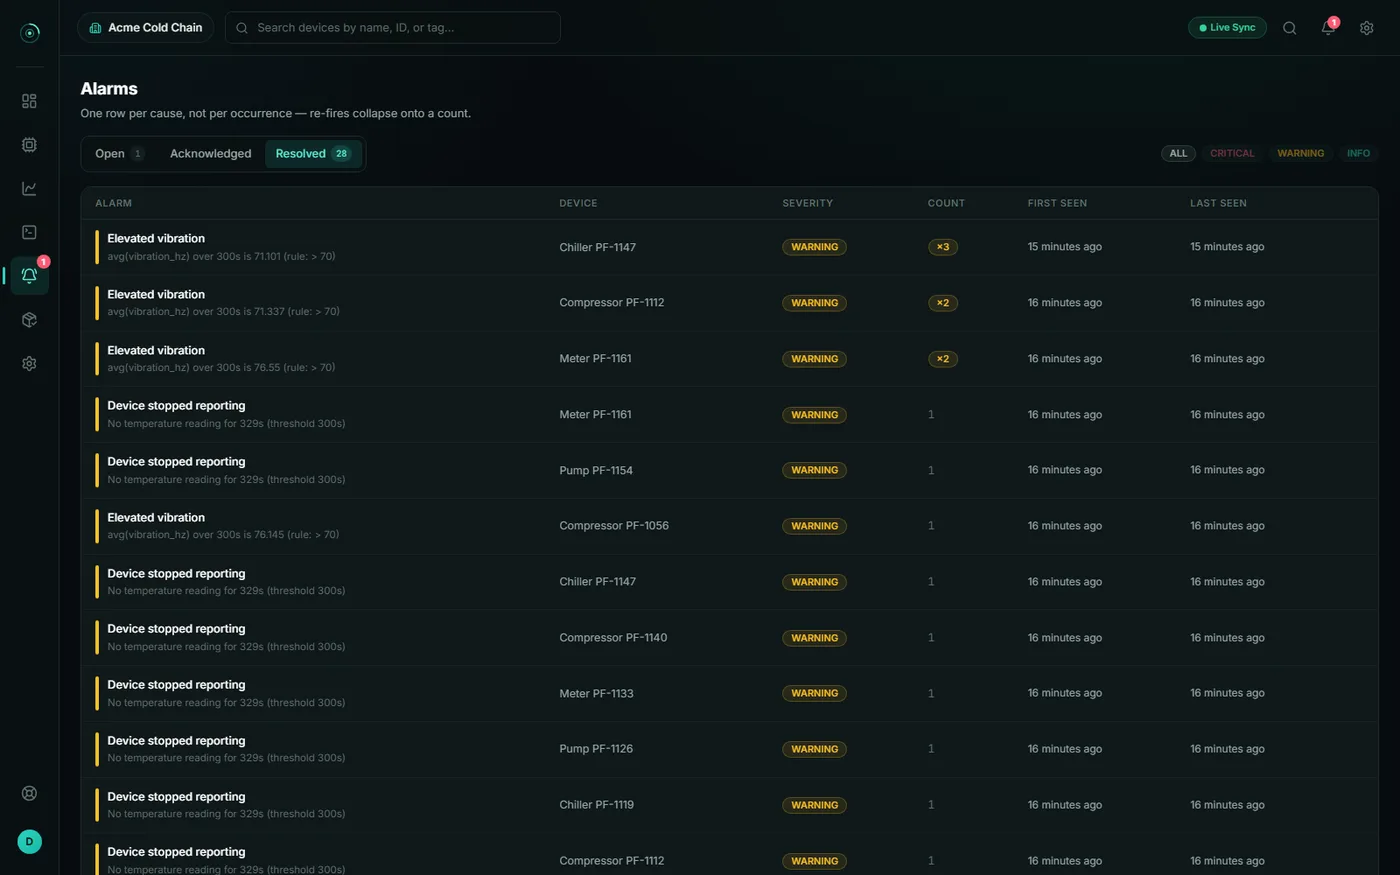Click the SEVERITY column header

[807, 203]
